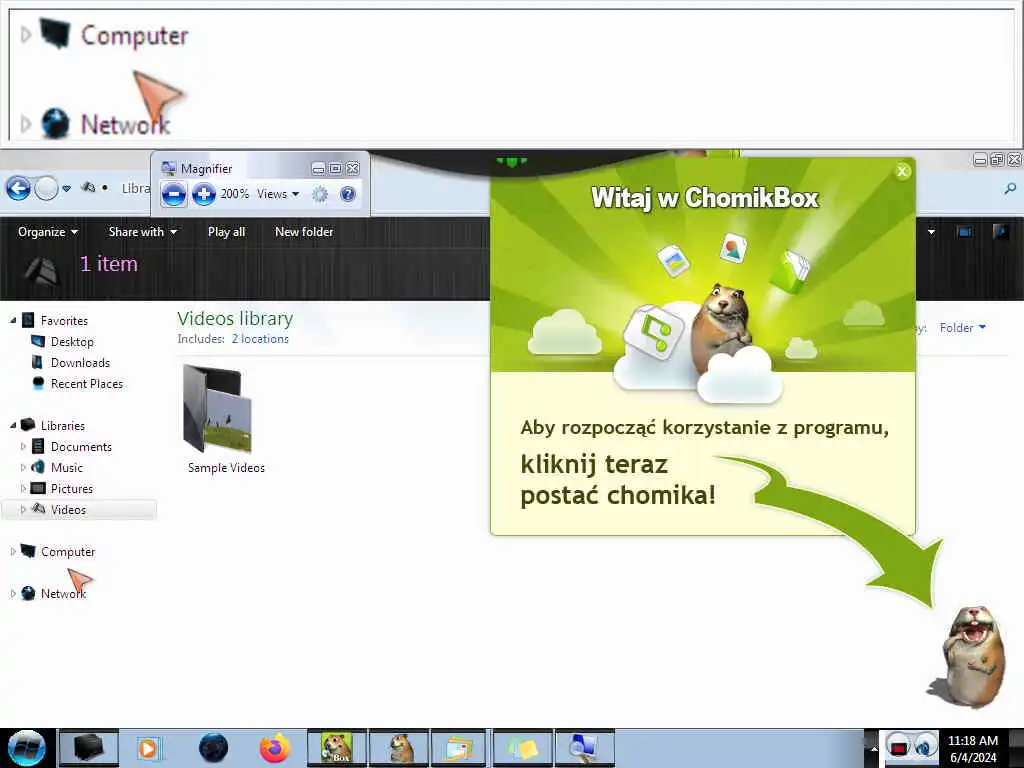Expand Network in the navigation pane
1024x768 pixels.
pyautogui.click(x=13, y=594)
